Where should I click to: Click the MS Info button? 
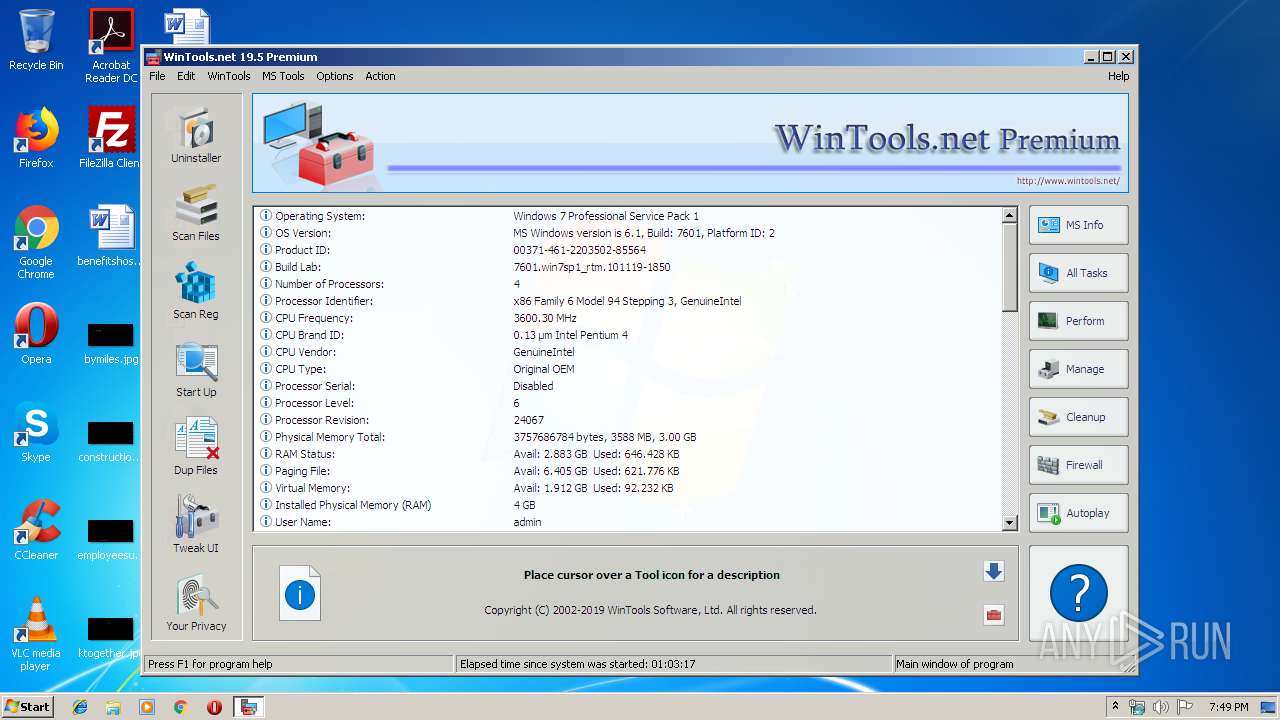[x=1079, y=225]
